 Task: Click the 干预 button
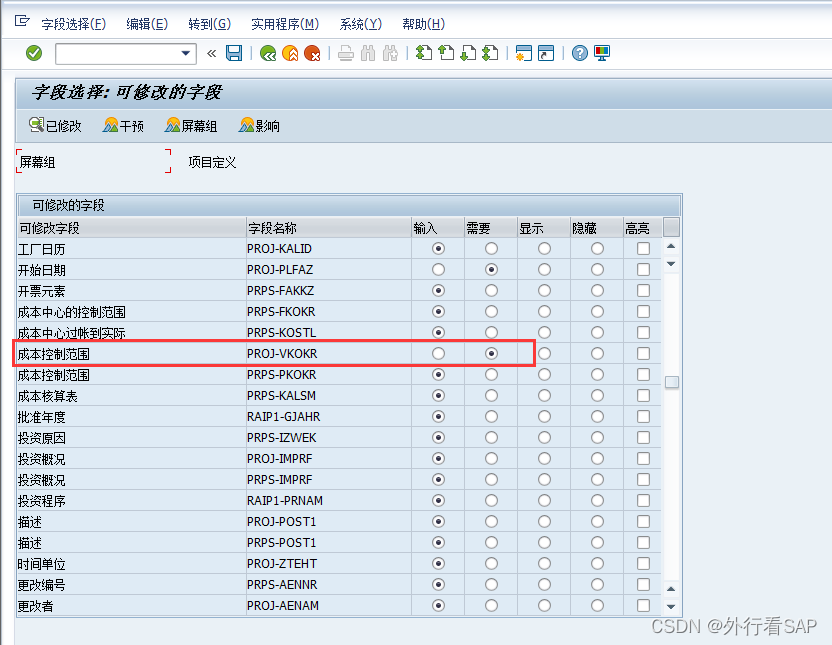pyautogui.click(x=124, y=126)
